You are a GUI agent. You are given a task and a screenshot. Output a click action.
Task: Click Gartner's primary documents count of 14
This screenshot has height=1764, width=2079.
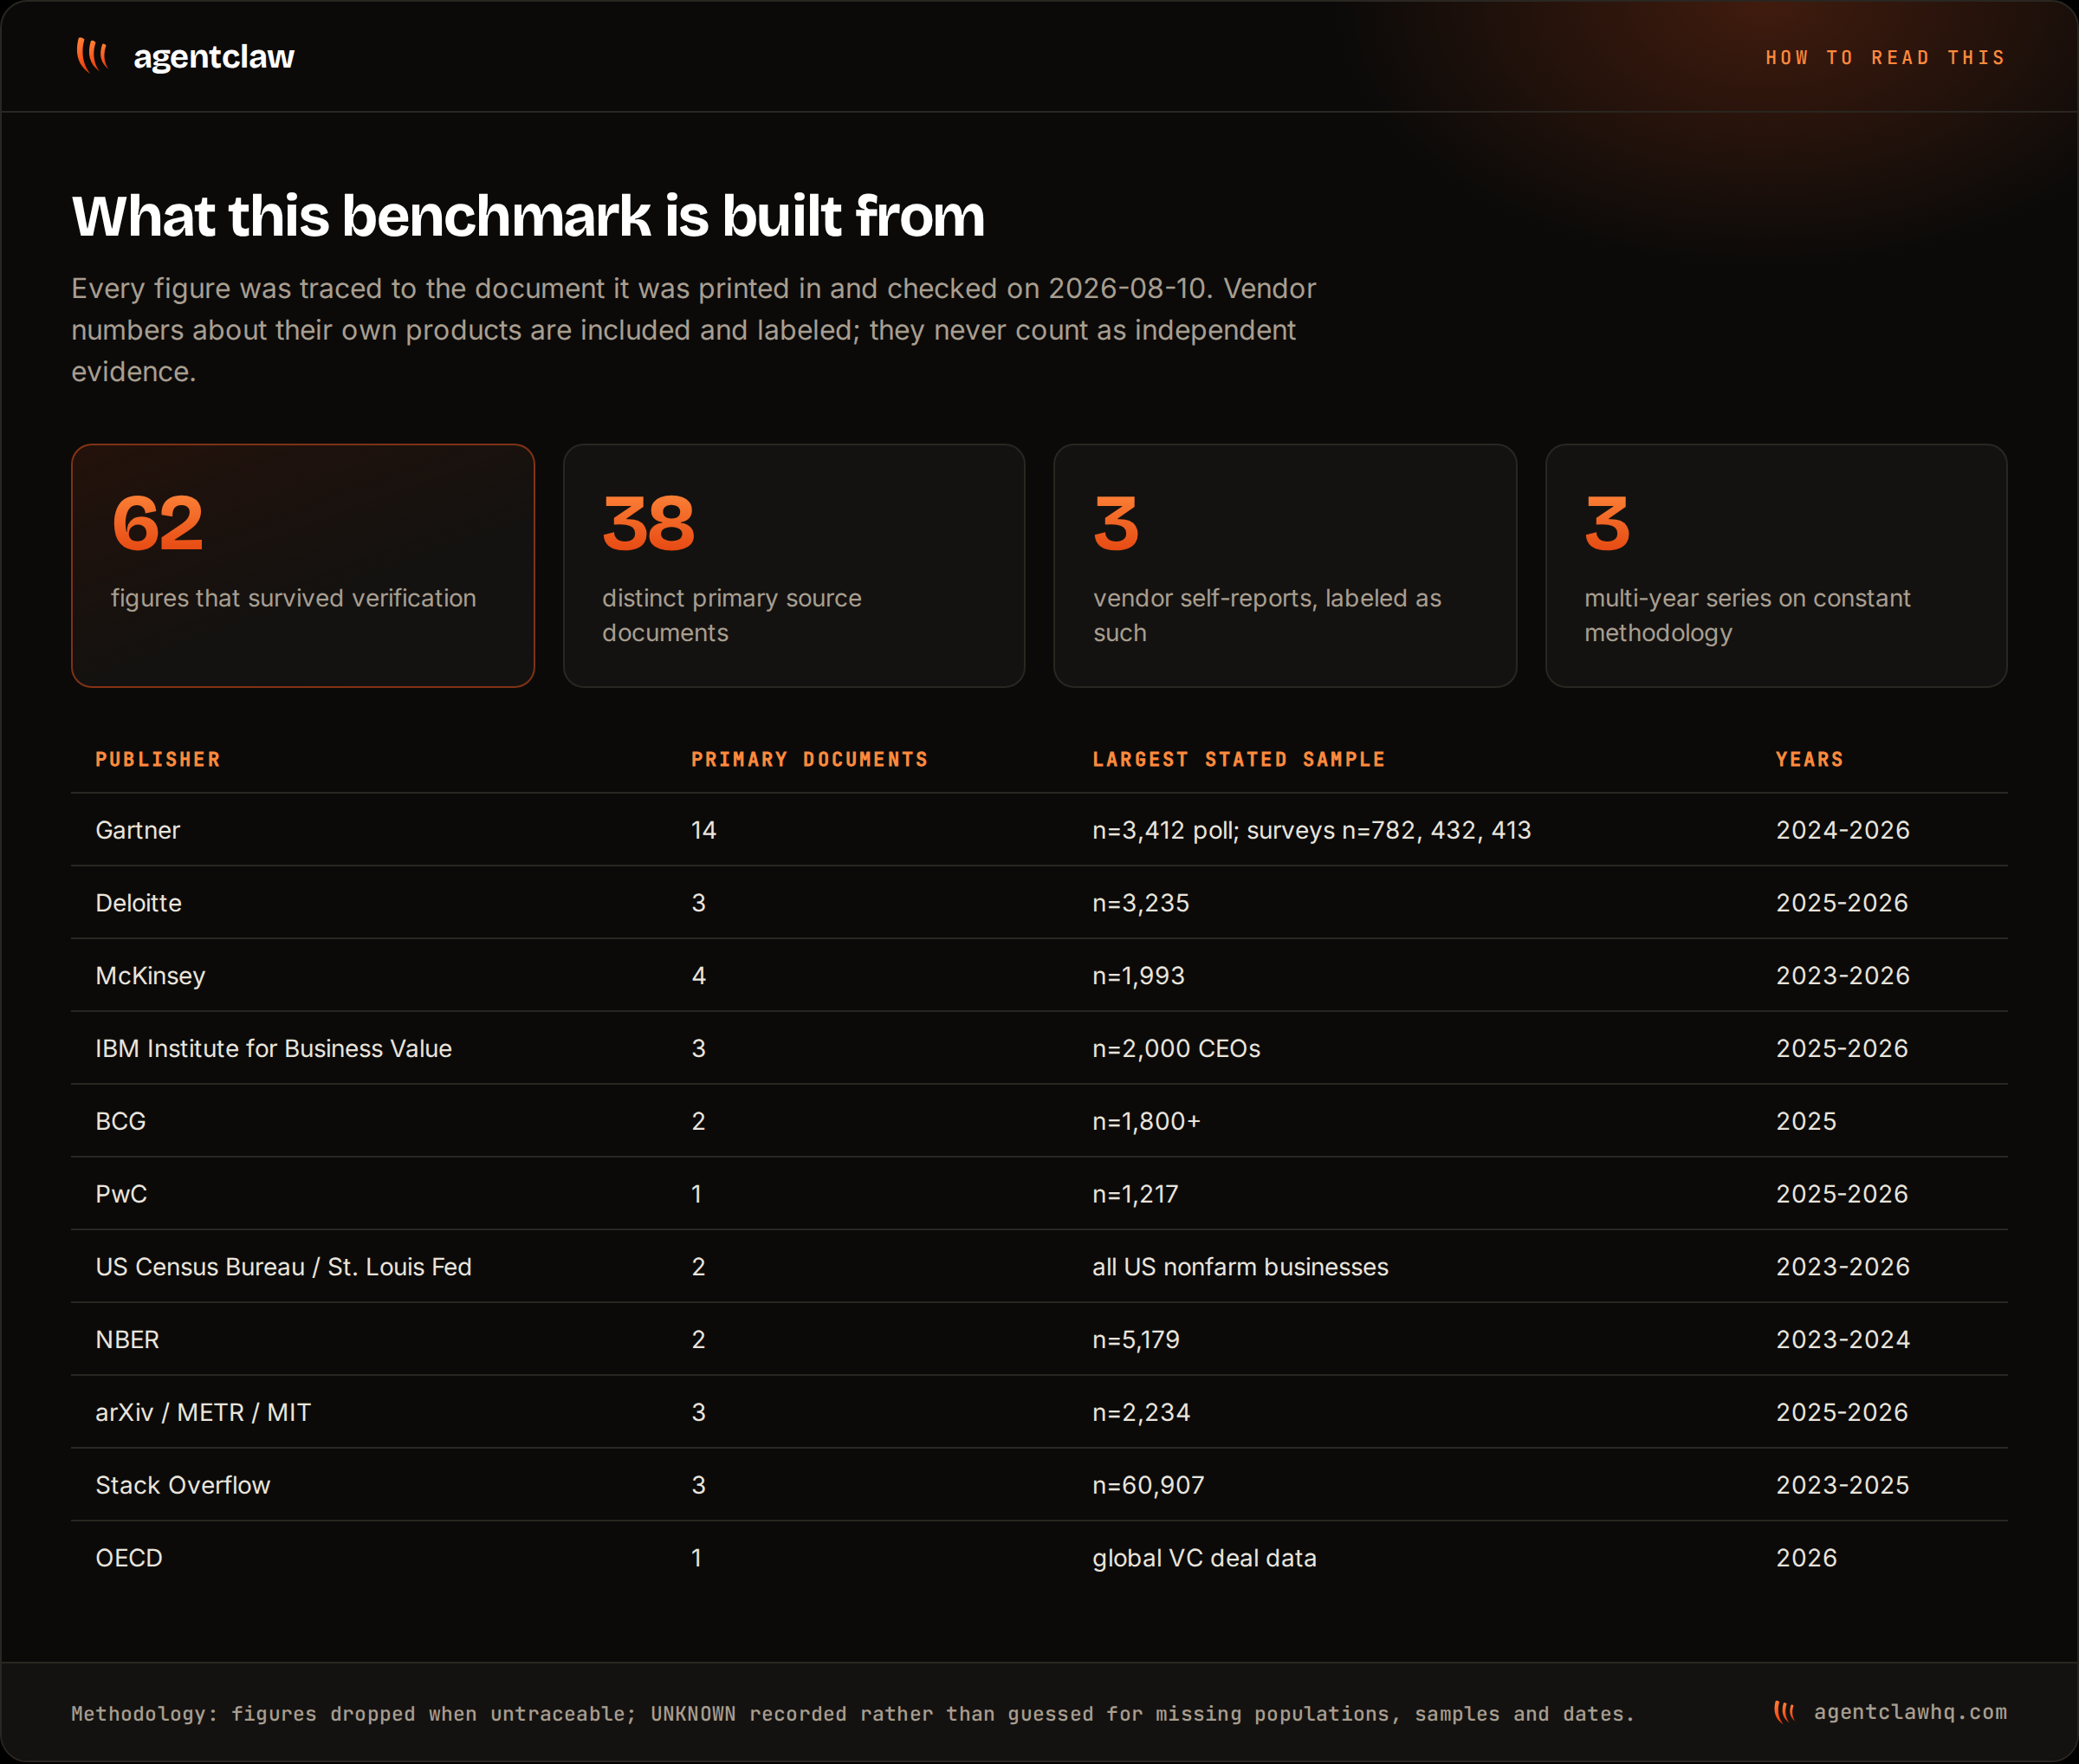[704, 830]
